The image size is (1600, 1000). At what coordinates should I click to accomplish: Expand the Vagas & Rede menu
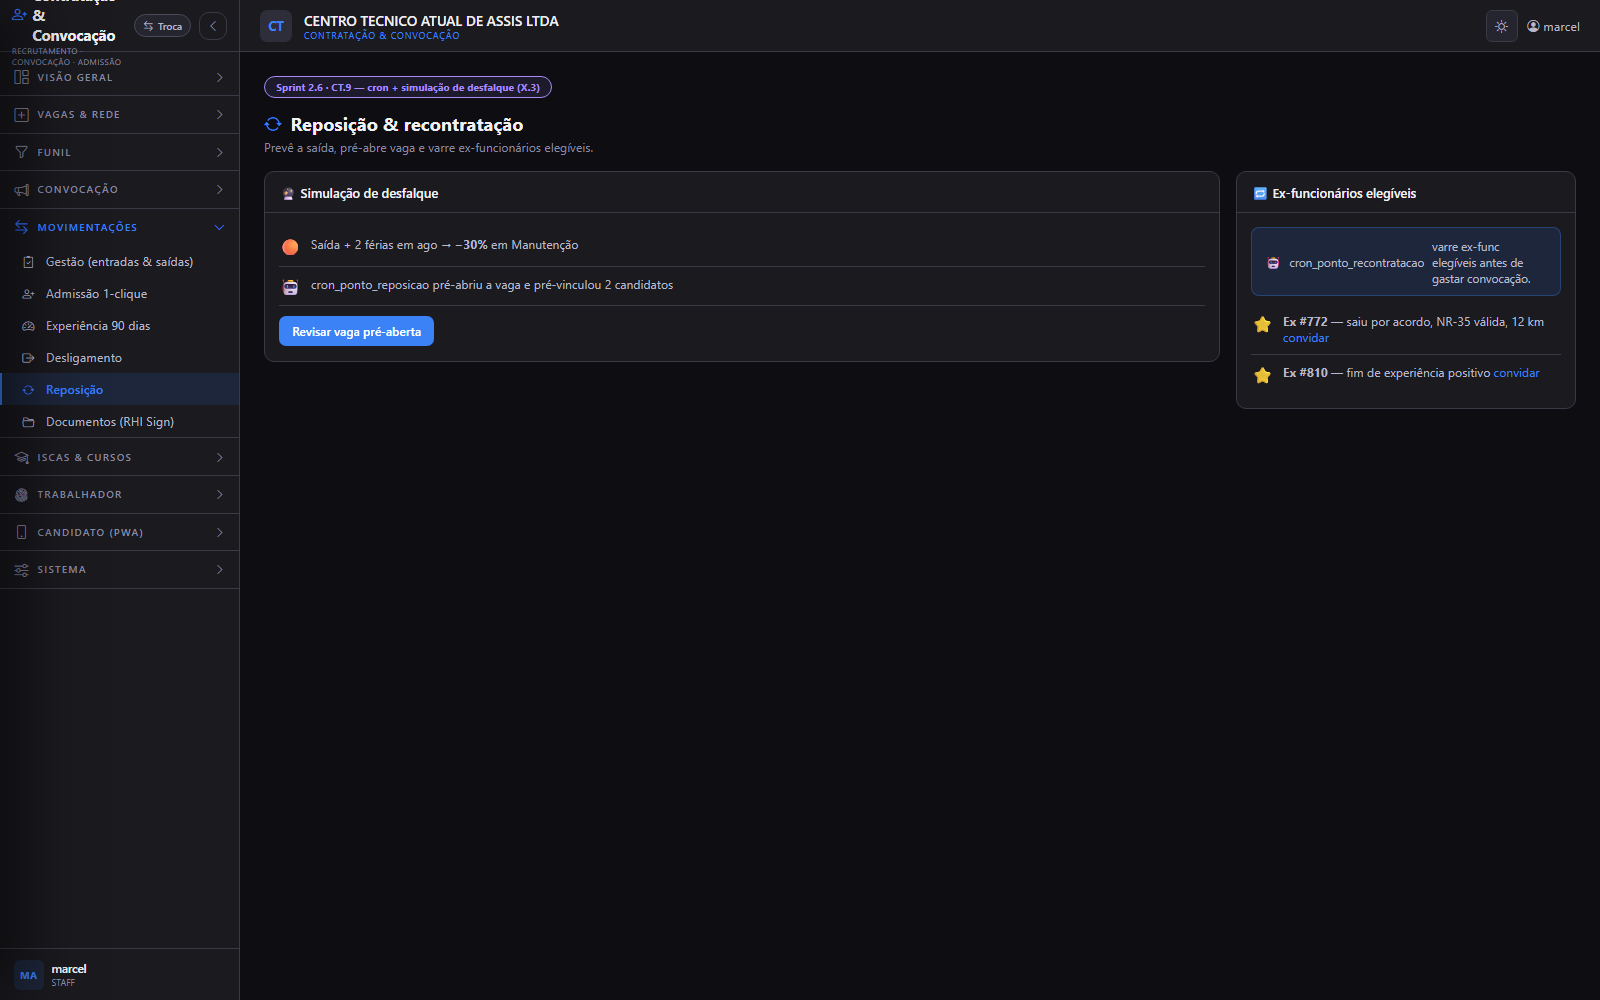[120, 115]
